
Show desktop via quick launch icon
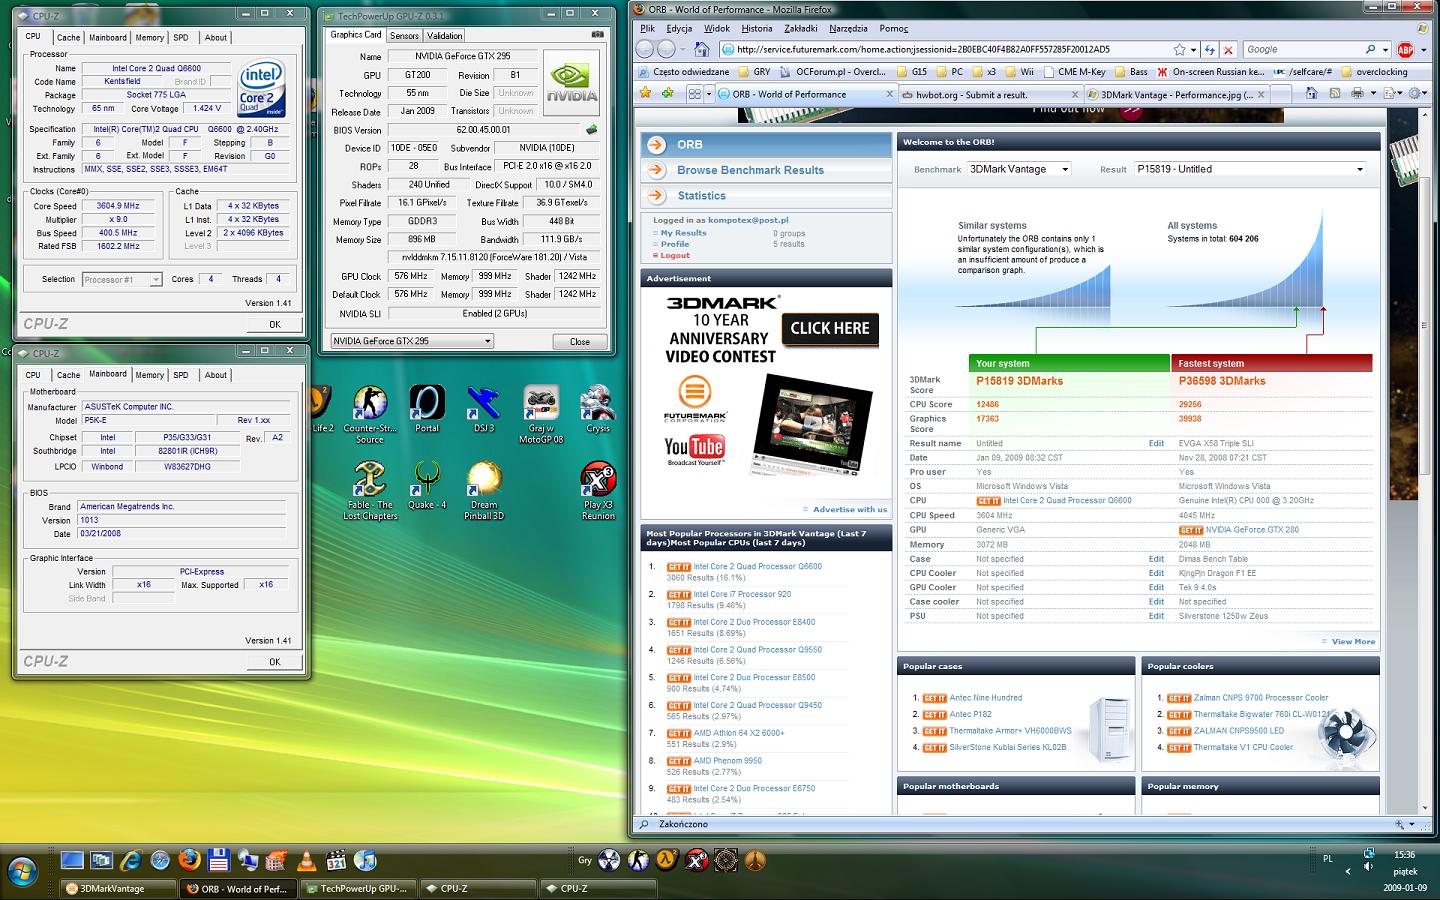tap(72, 860)
